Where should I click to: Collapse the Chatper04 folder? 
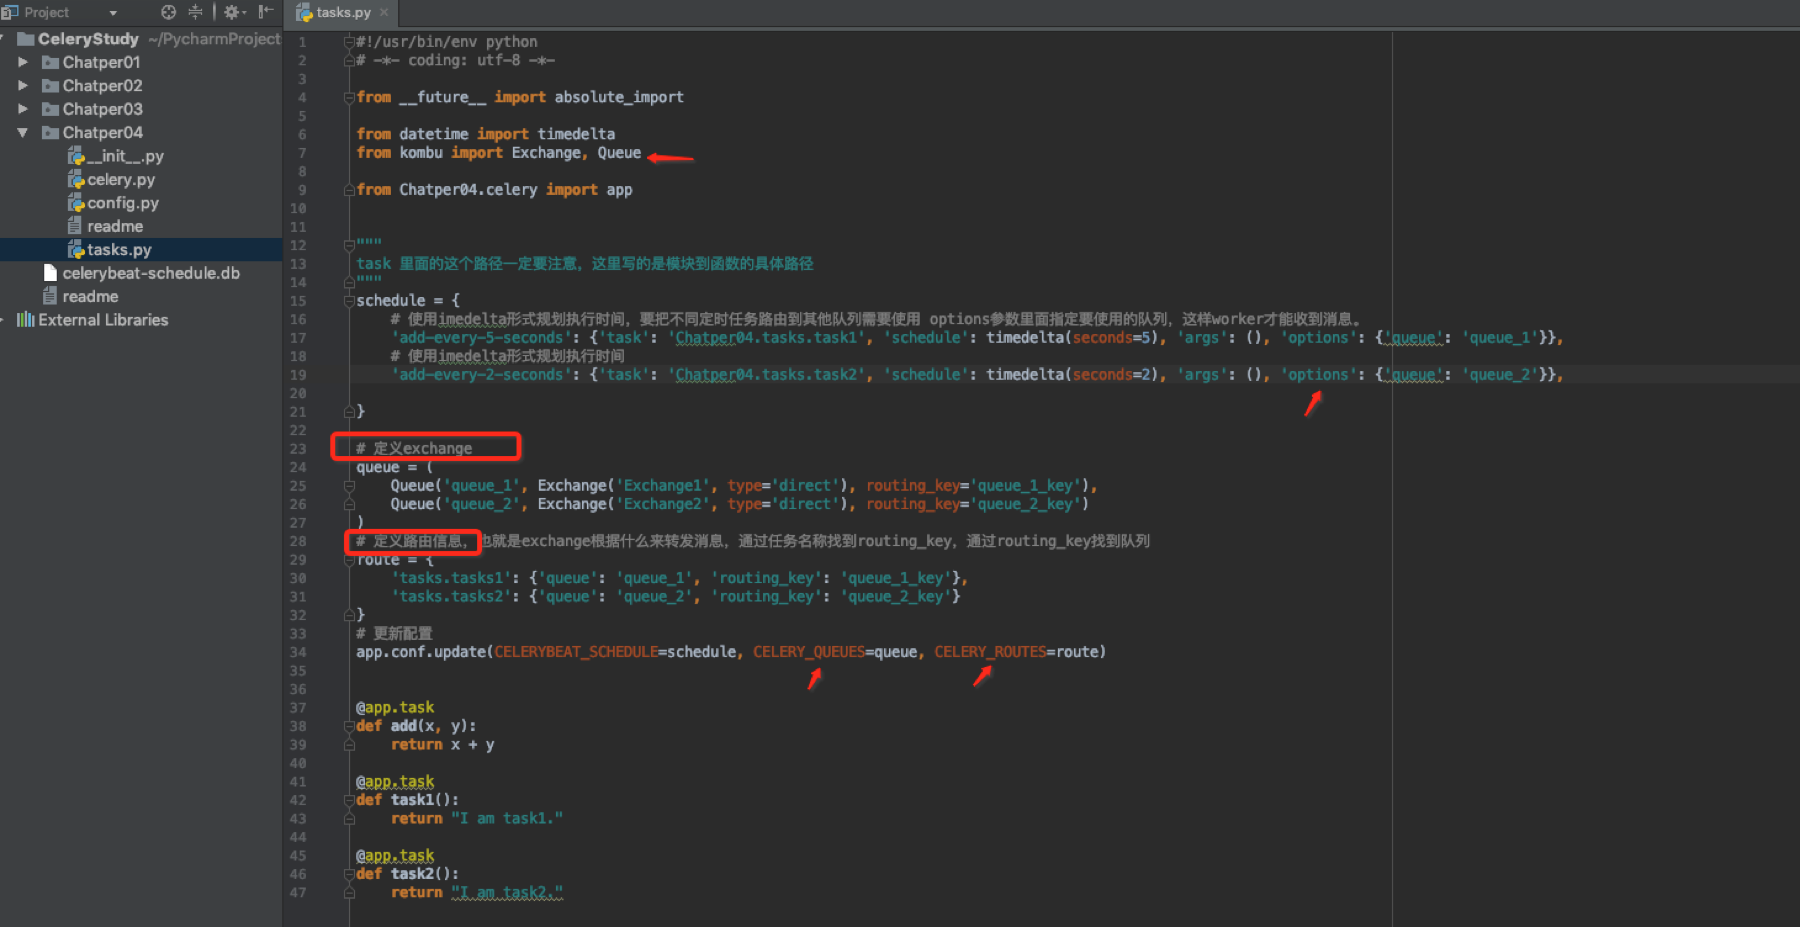22,132
